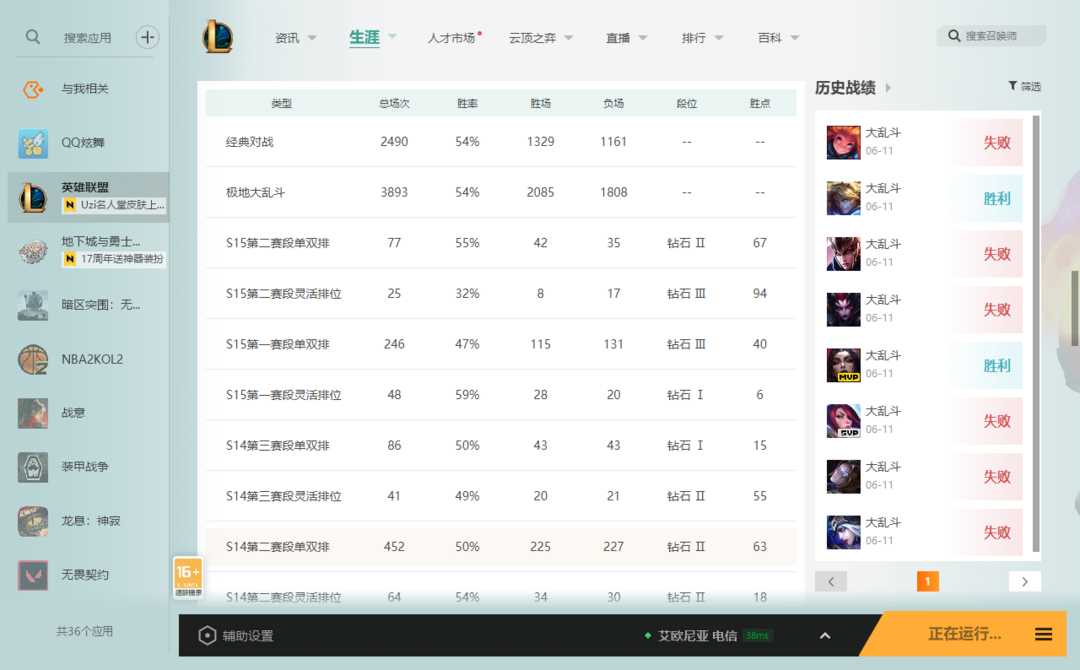Open 辅助设置 hexagon icon
The height and width of the screenshot is (670, 1080).
click(207, 636)
